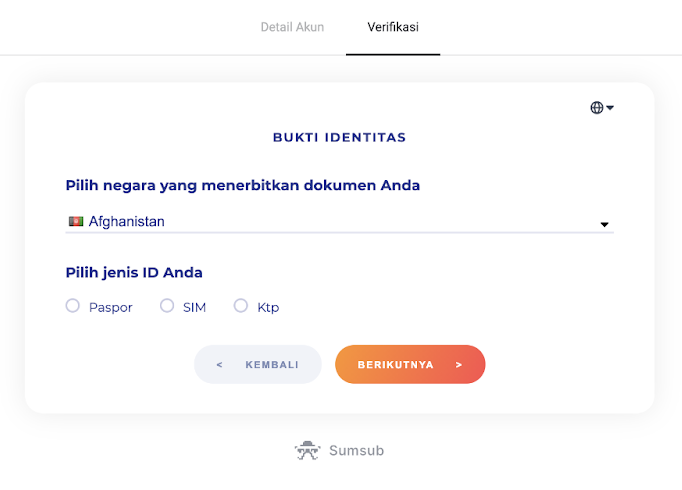
Task: Click the Afghanistan flag icon
Action: (75, 221)
